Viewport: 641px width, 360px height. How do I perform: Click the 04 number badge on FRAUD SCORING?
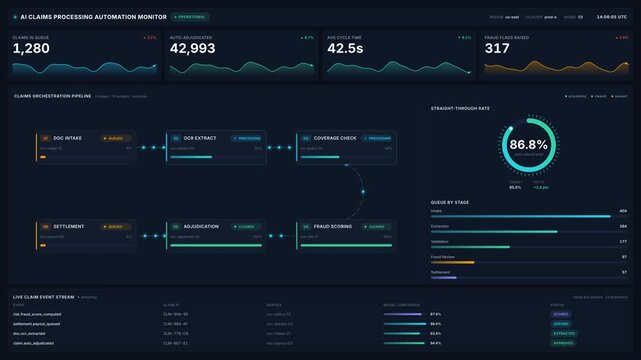[306, 226]
